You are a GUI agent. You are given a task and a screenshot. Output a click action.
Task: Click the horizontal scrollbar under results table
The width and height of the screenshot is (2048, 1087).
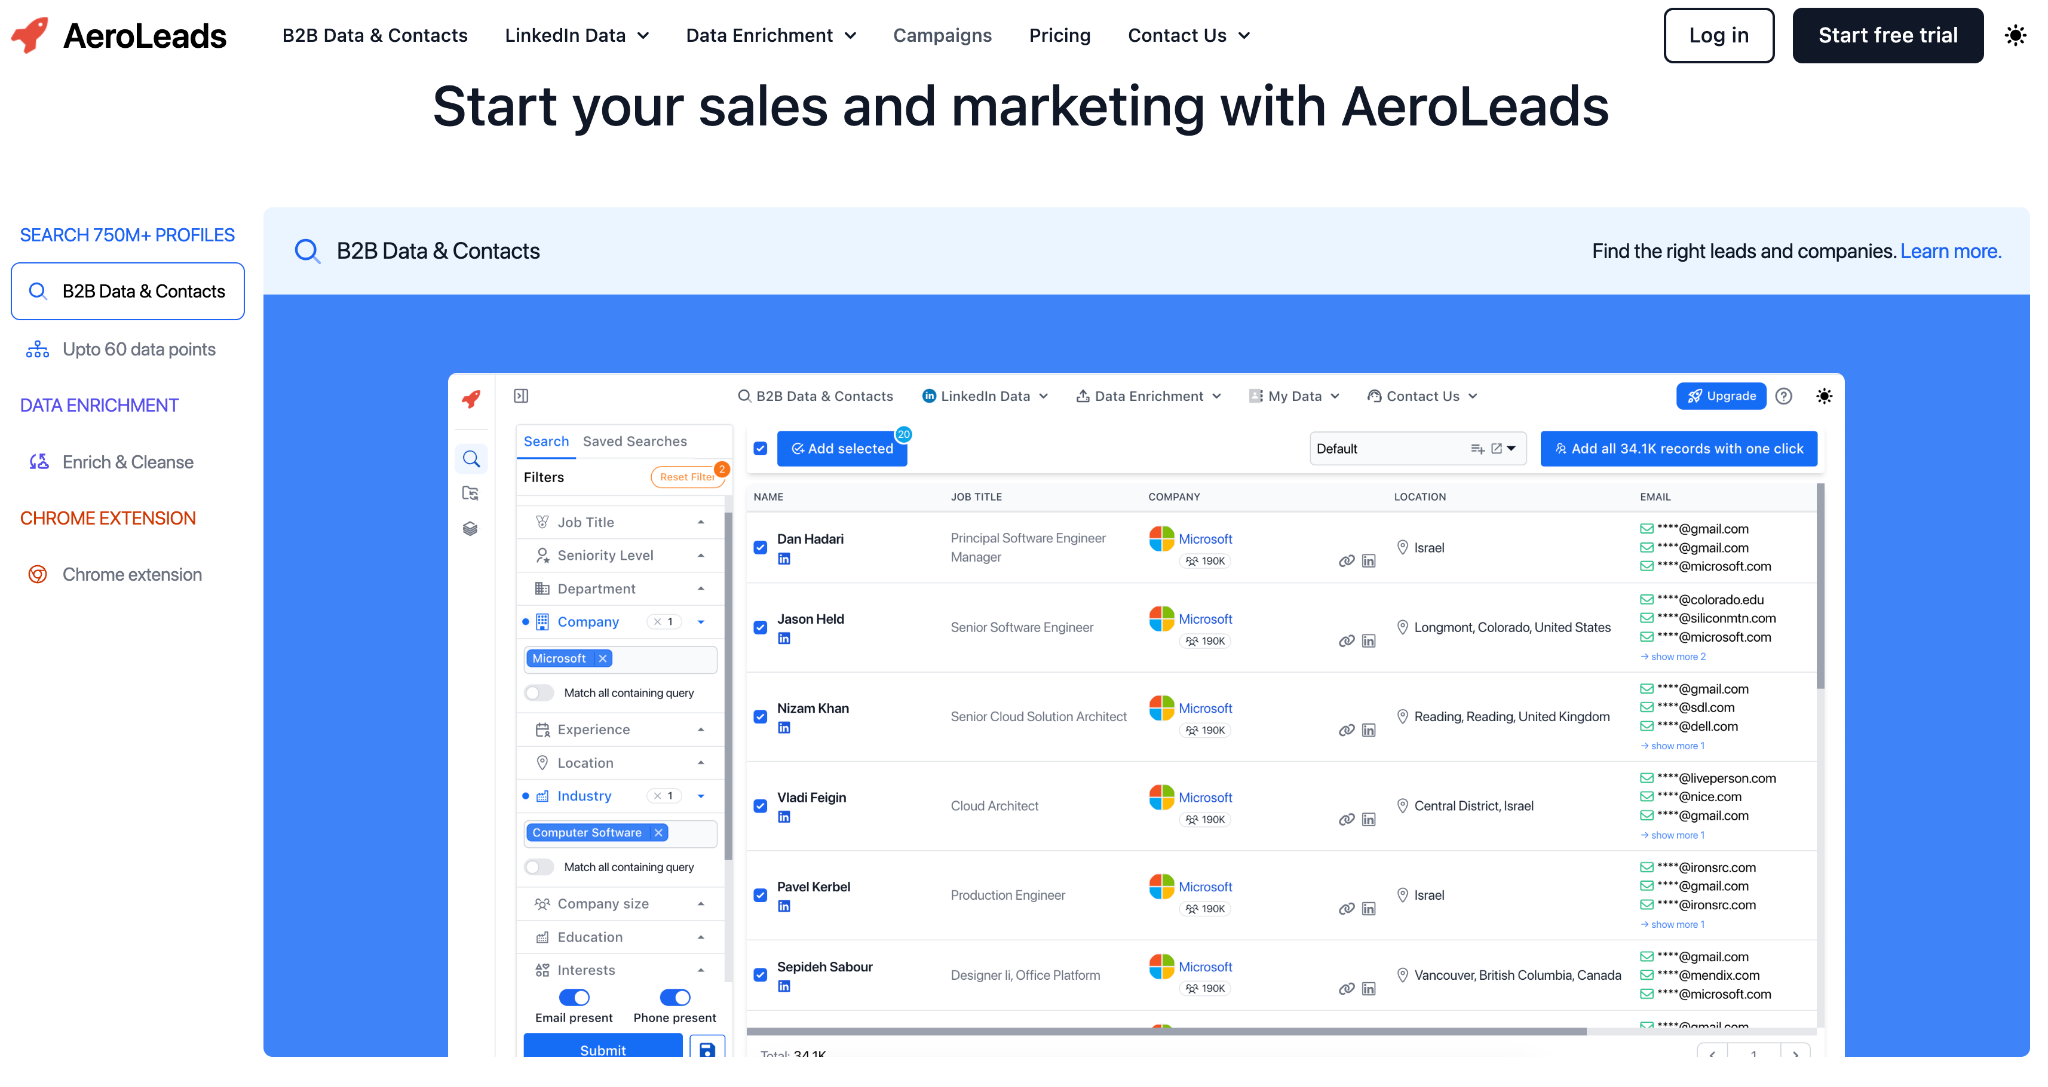(x=1165, y=1031)
